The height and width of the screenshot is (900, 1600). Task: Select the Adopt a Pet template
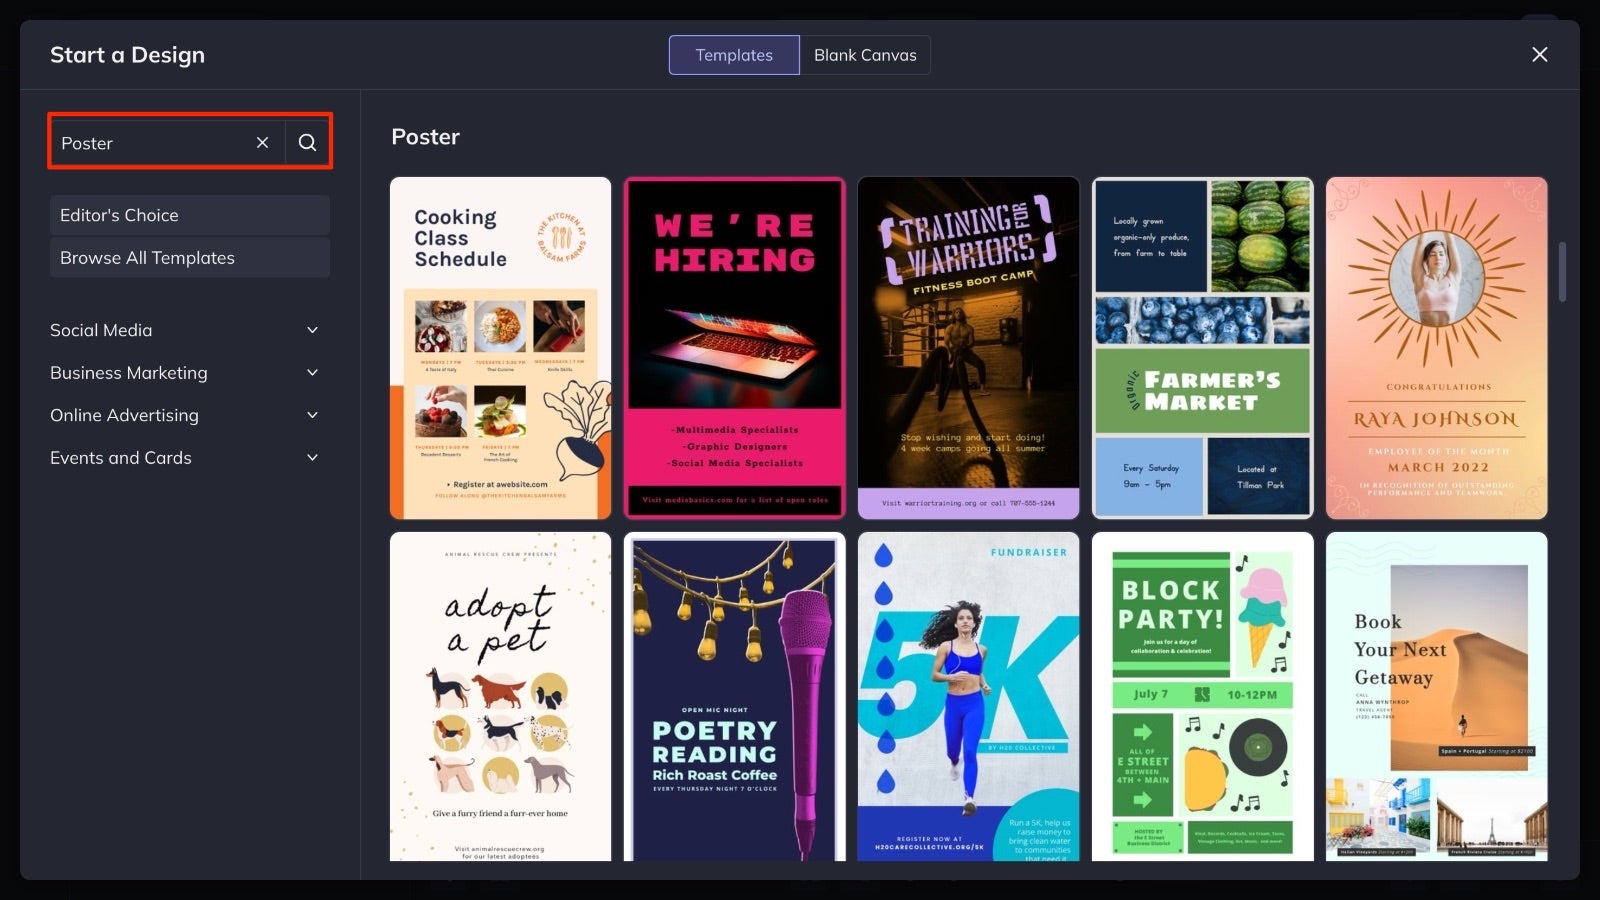point(500,700)
